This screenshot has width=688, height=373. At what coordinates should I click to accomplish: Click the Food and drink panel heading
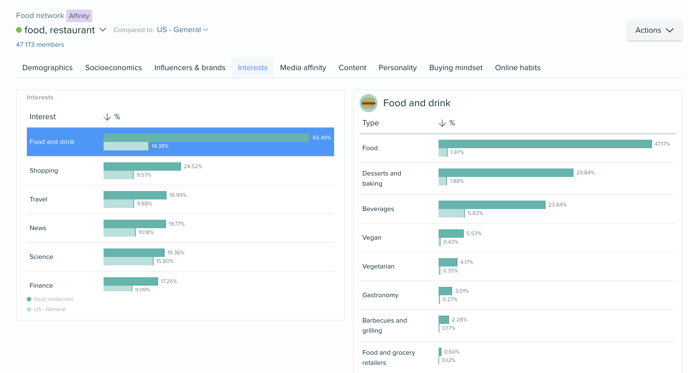pyautogui.click(x=416, y=103)
